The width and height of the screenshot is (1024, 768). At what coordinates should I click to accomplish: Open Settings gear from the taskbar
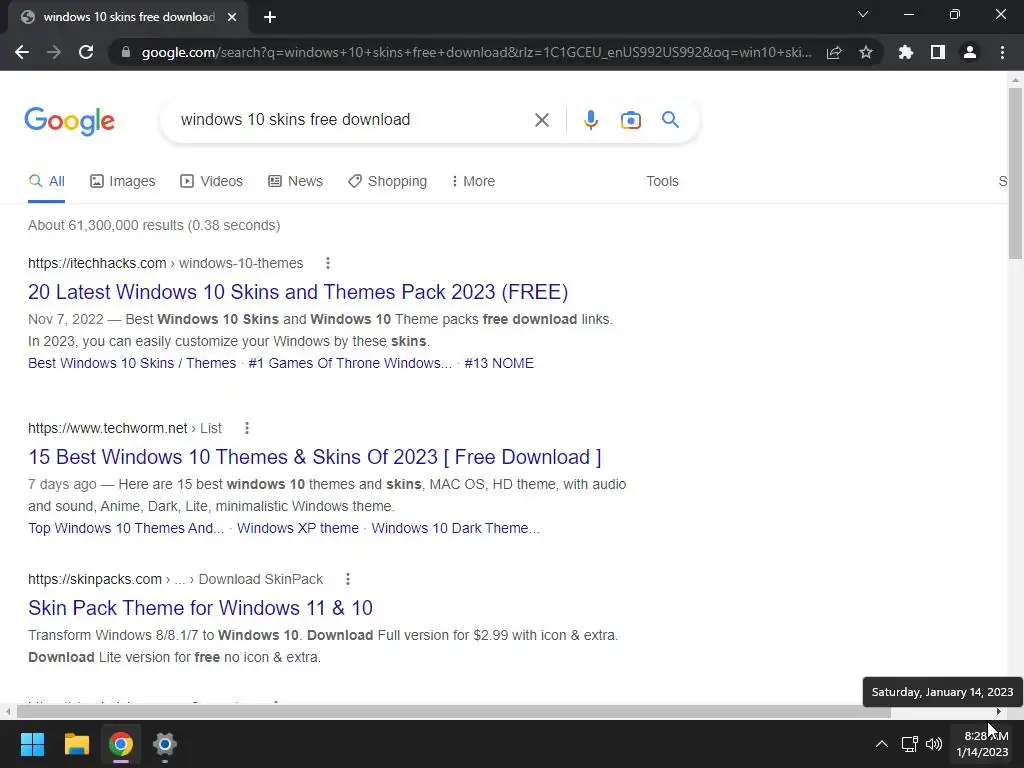pyautogui.click(x=165, y=744)
